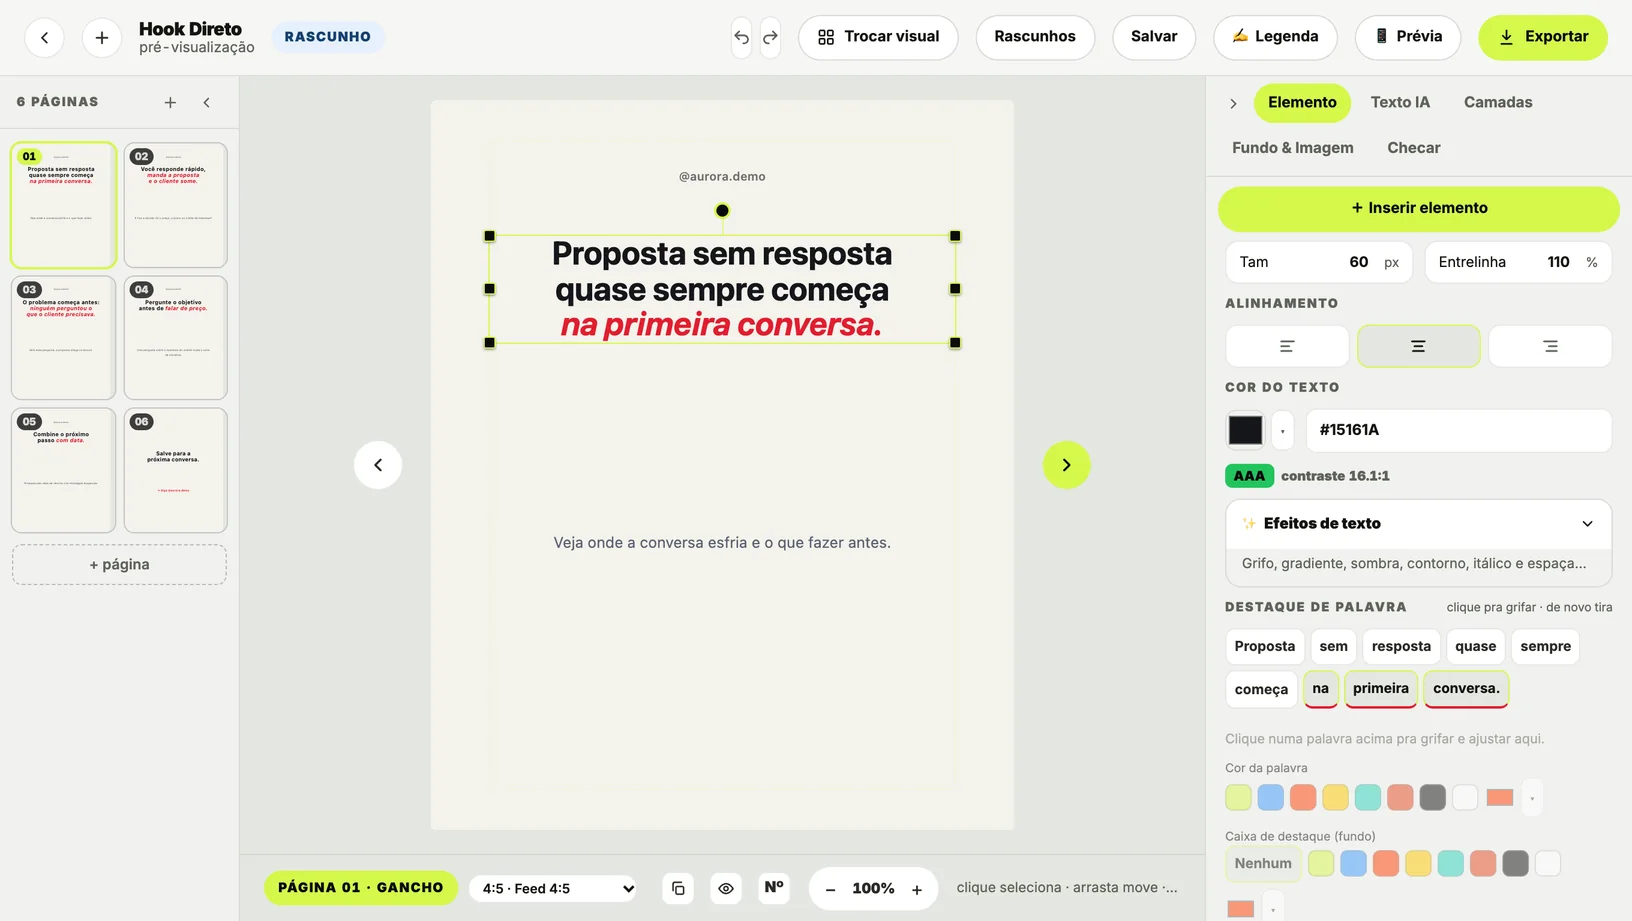This screenshot has width=1632, height=921.
Task: Collapse the pages panel with the chevron
Action: coord(207,102)
